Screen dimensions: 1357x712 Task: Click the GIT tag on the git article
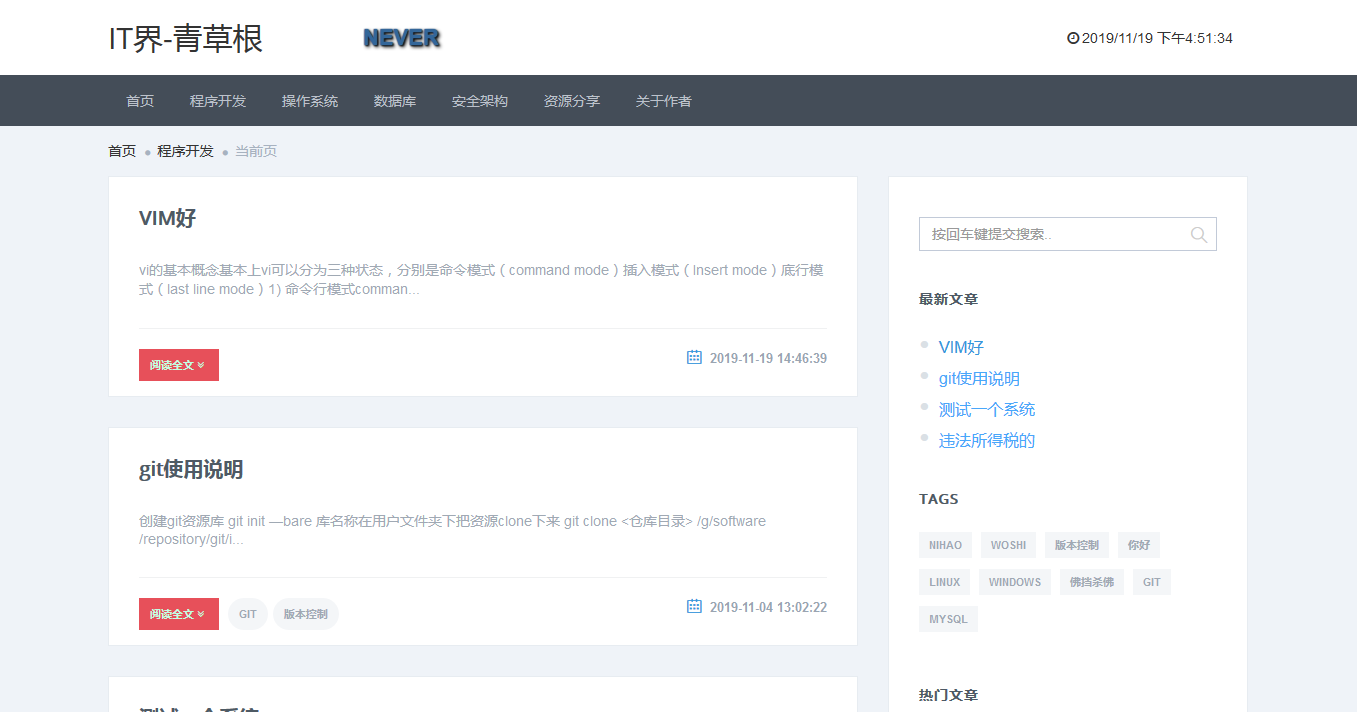[248, 614]
